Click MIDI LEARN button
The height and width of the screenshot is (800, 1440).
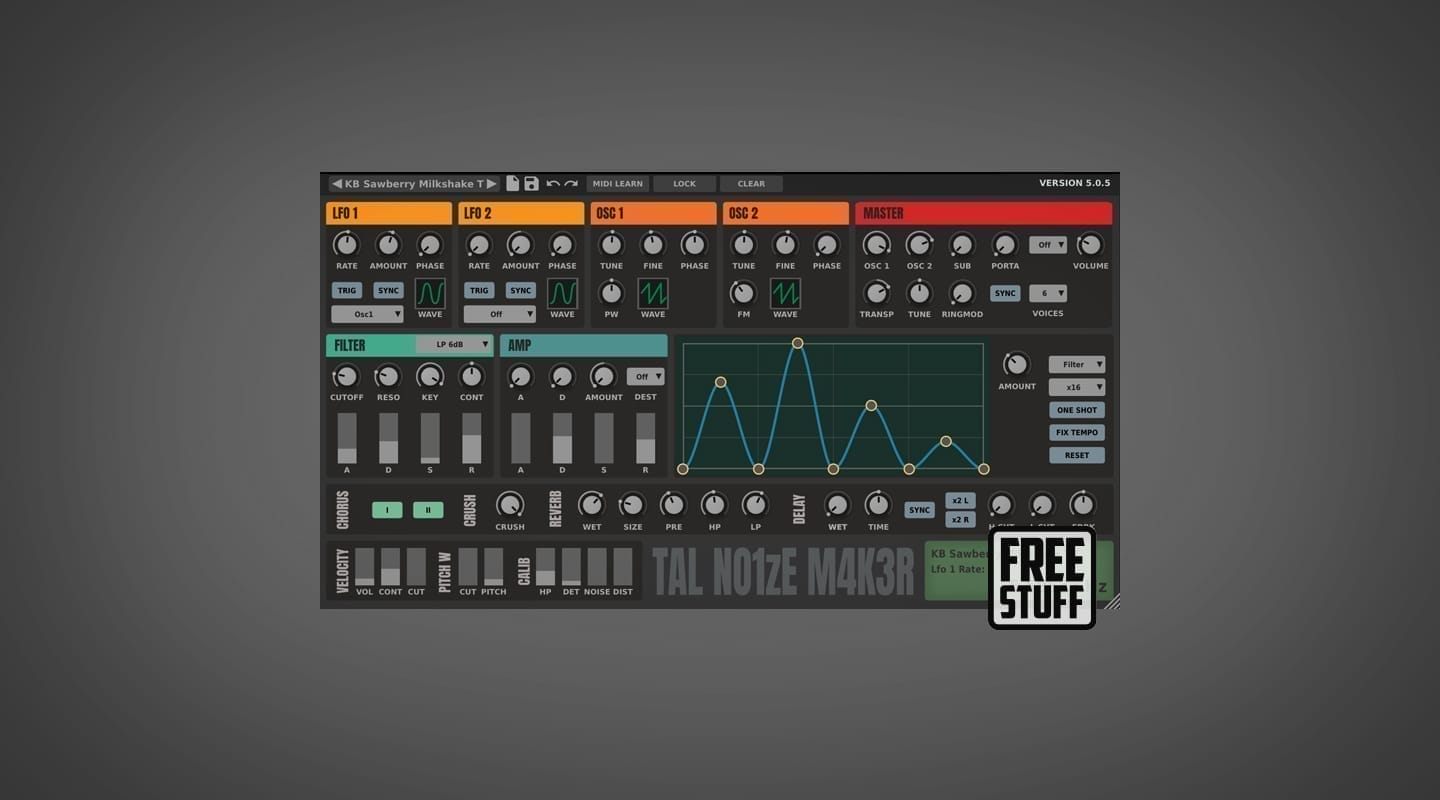(x=617, y=184)
